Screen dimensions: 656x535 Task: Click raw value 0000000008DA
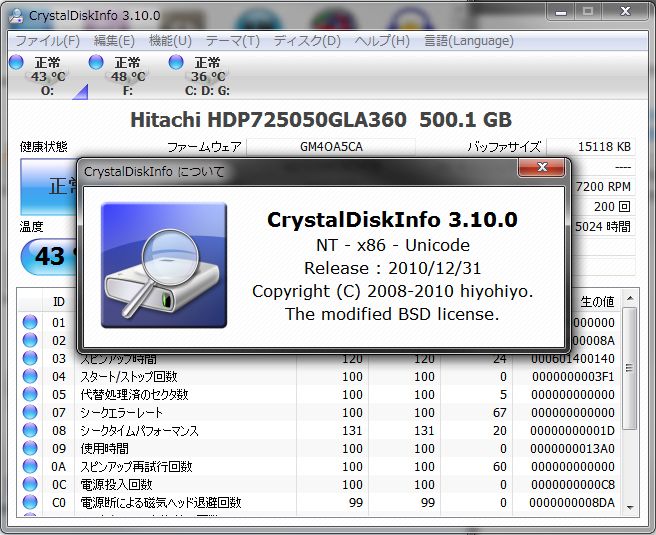click(572, 502)
